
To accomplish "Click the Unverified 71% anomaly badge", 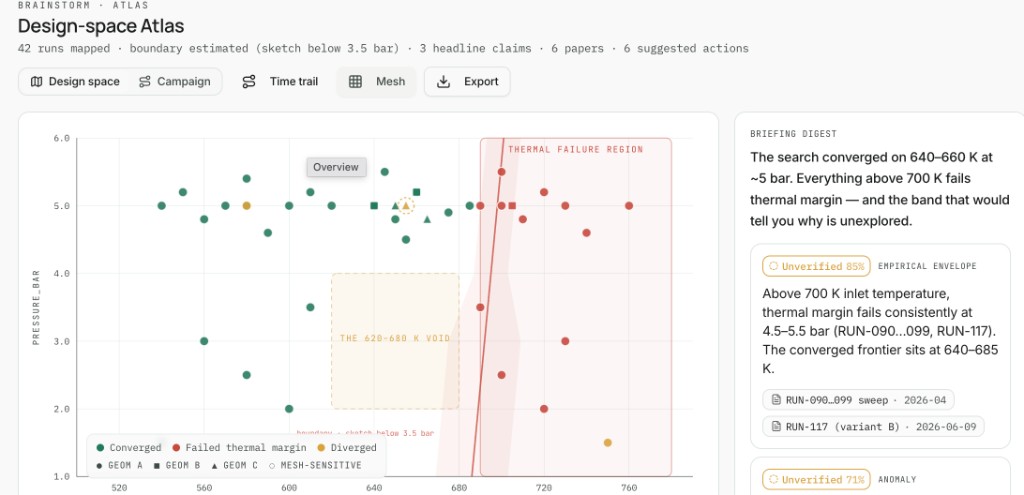I will coord(816,480).
